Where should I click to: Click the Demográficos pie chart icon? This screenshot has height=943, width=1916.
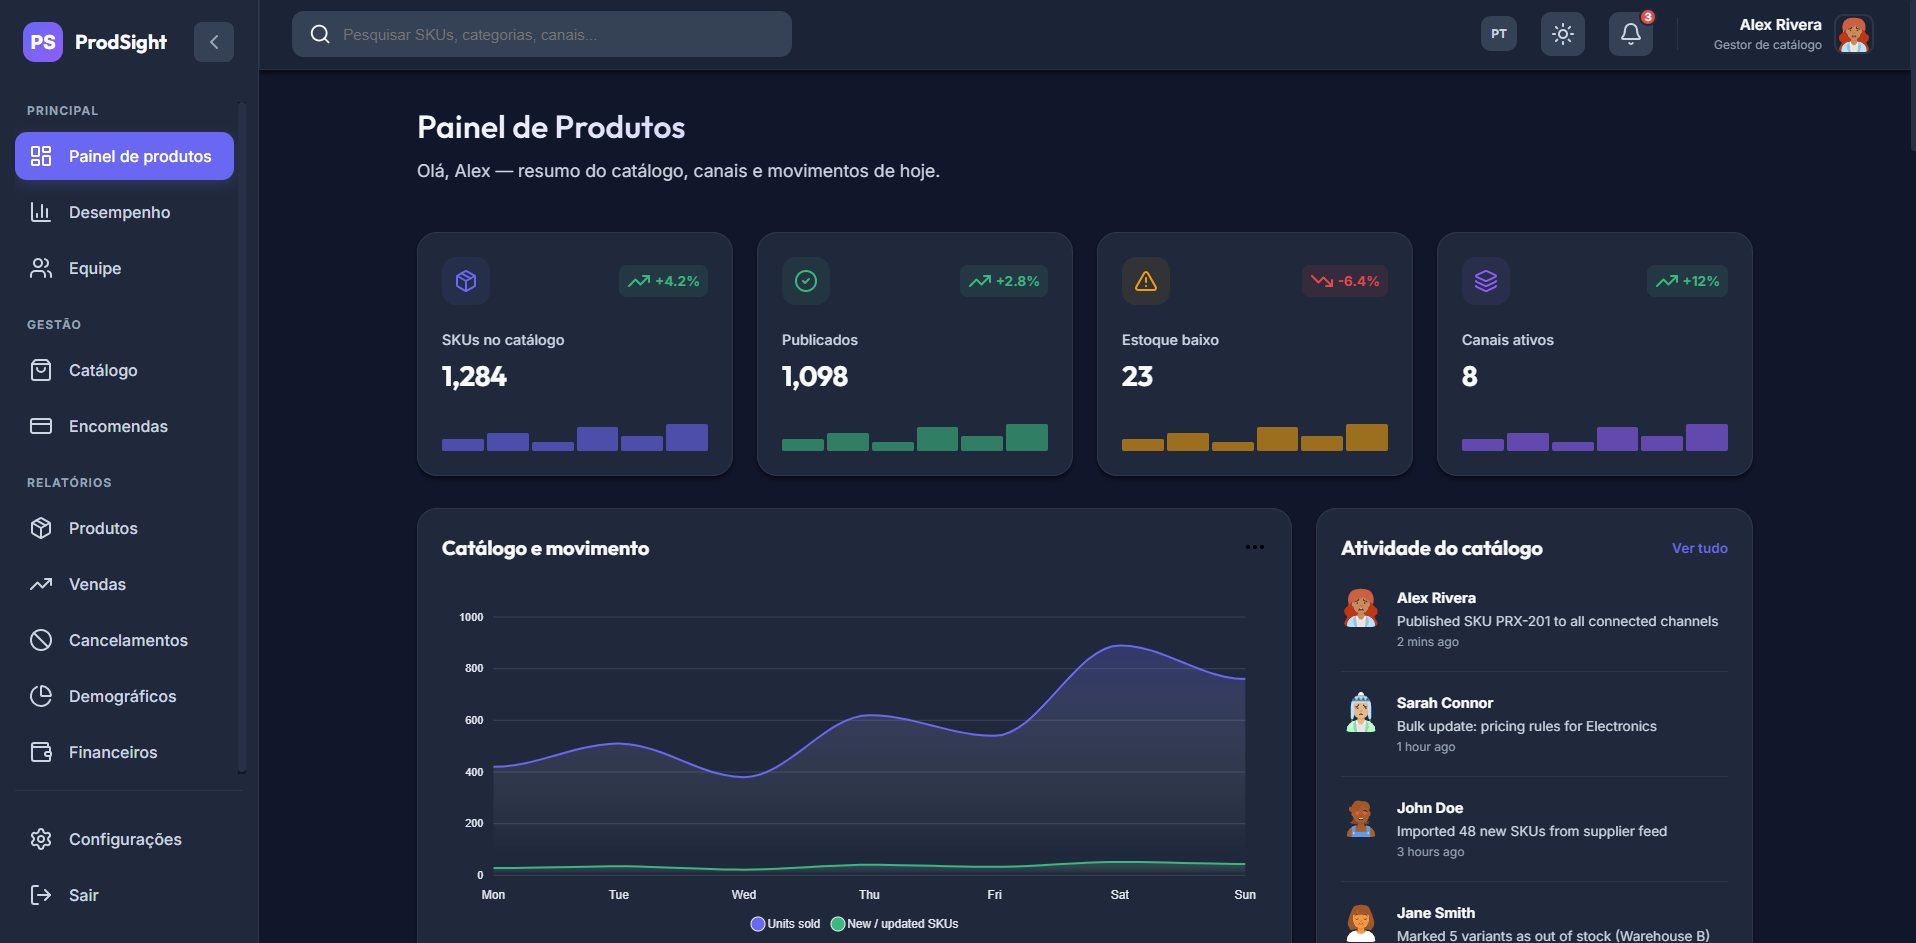[x=41, y=696]
